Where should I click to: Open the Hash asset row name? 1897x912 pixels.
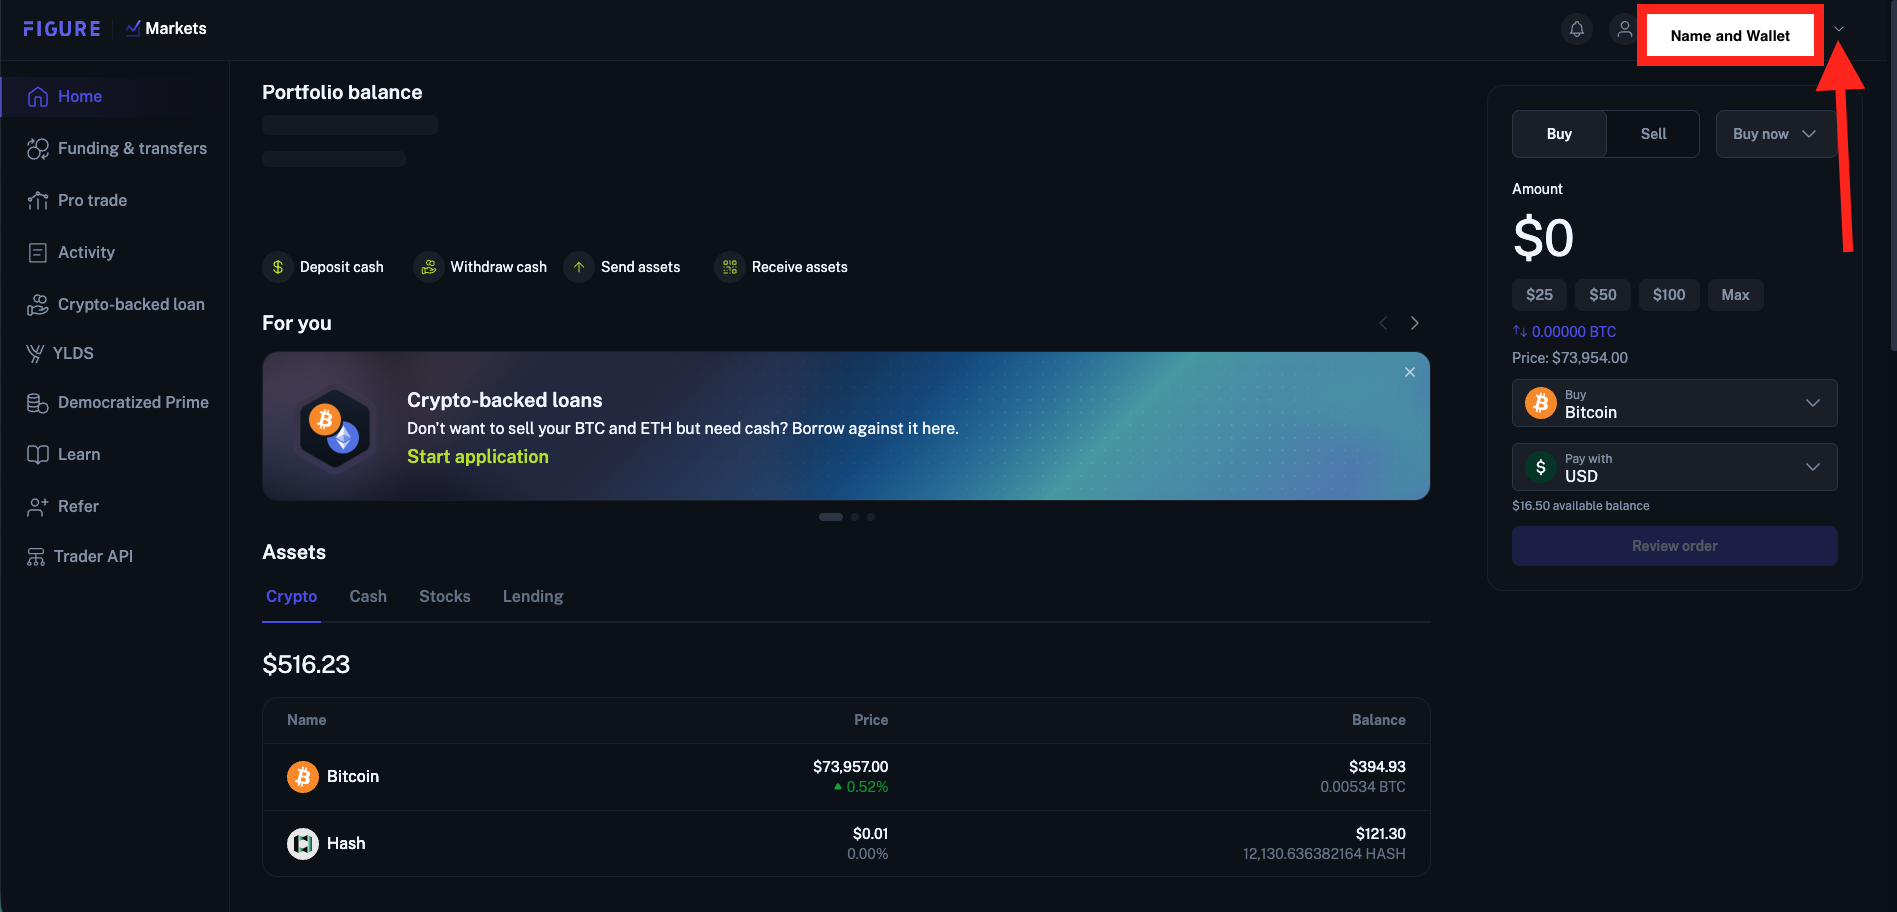pos(346,844)
